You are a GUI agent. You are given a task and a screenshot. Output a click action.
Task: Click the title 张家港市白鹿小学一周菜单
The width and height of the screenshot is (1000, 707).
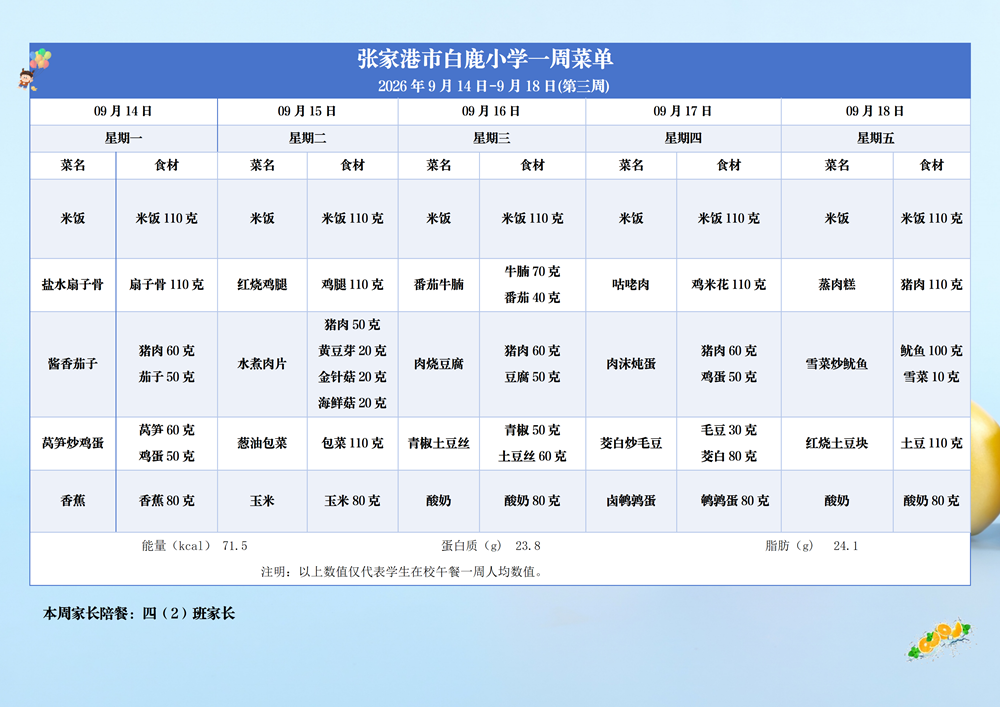coord(485,59)
